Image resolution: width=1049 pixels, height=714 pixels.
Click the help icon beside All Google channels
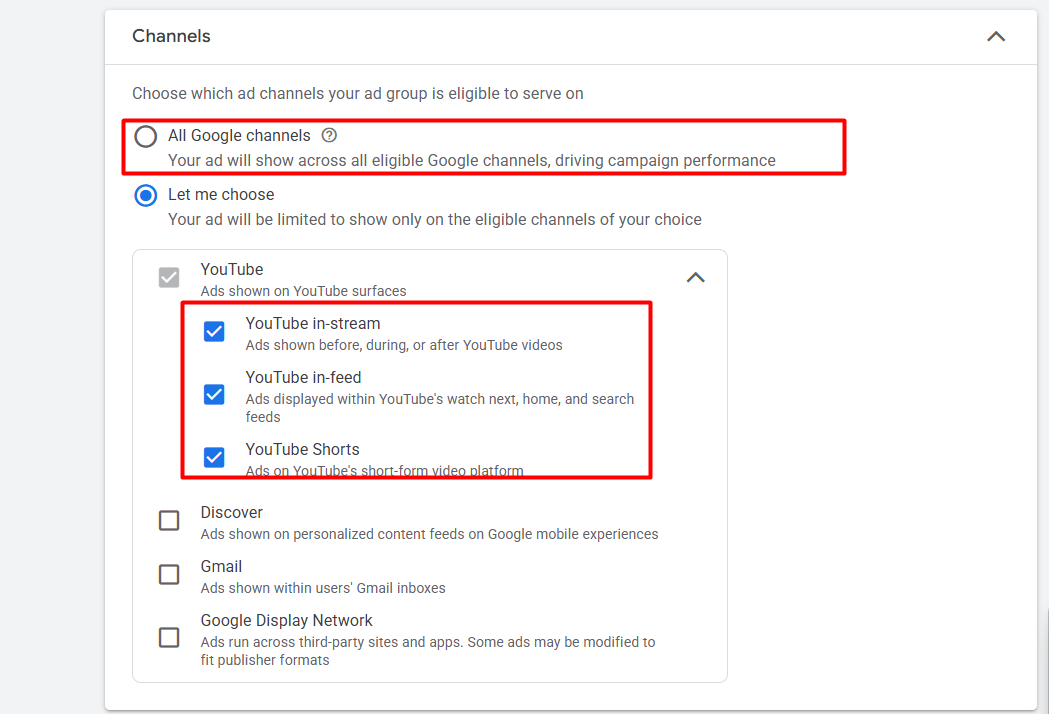coord(329,136)
